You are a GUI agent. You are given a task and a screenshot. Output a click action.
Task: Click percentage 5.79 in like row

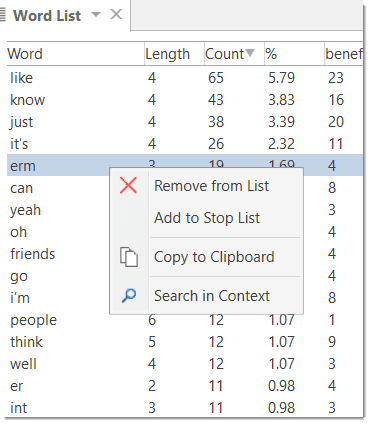coord(281,78)
